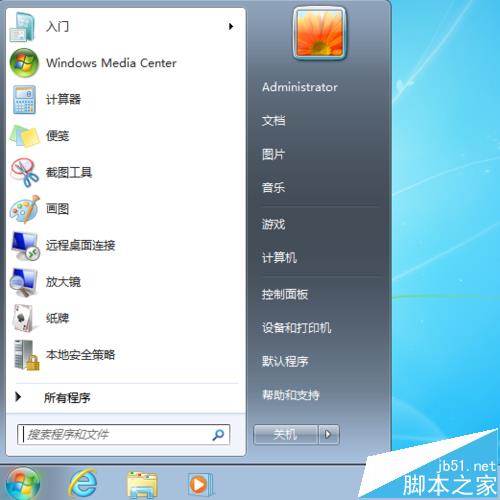Open 控制面板 control panel

pyautogui.click(x=285, y=294)
